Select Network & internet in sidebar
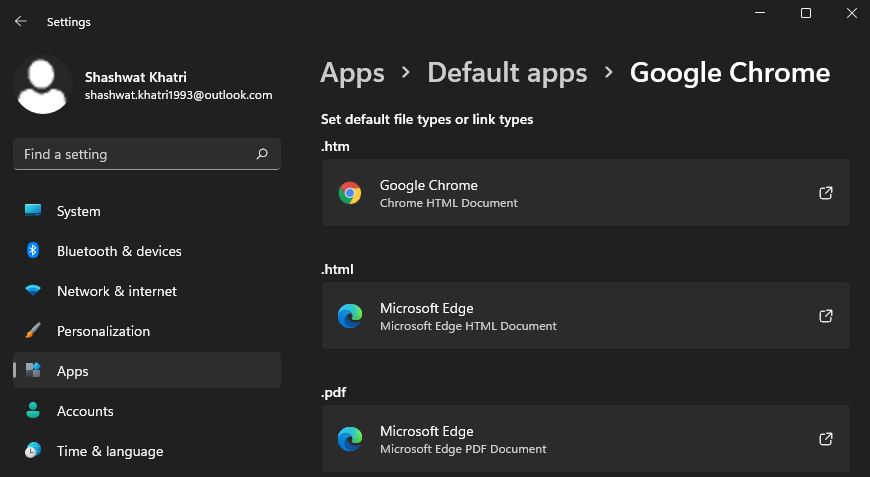This screenshot has width=870, height=477. [116, 291]
